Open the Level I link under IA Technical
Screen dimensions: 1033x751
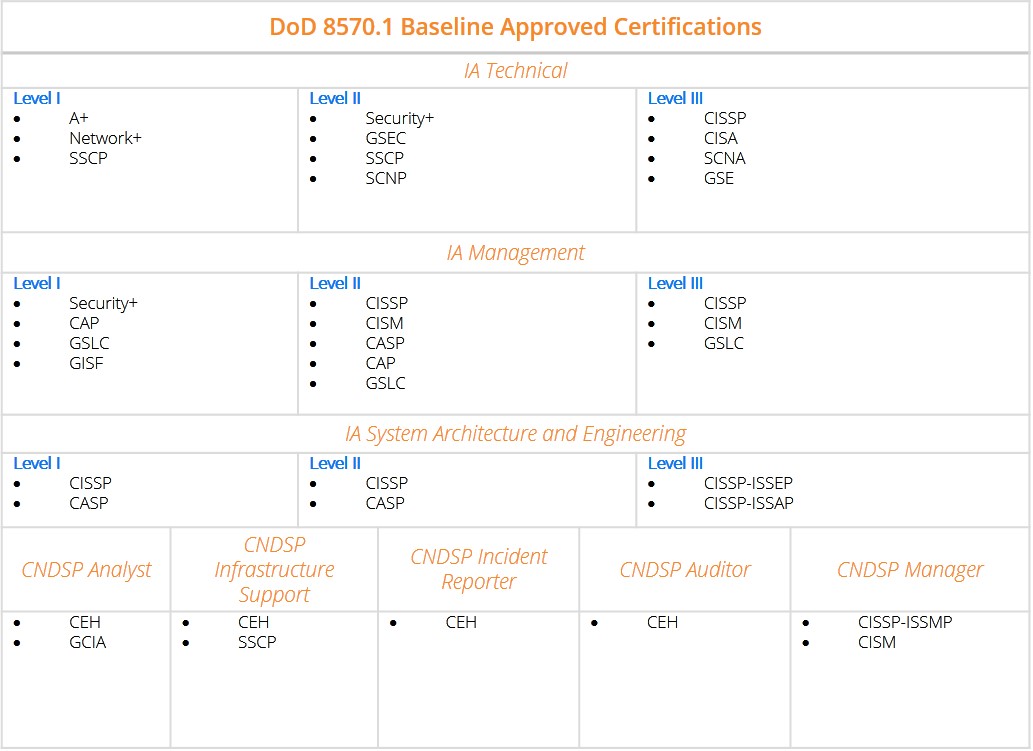point(37,98)
